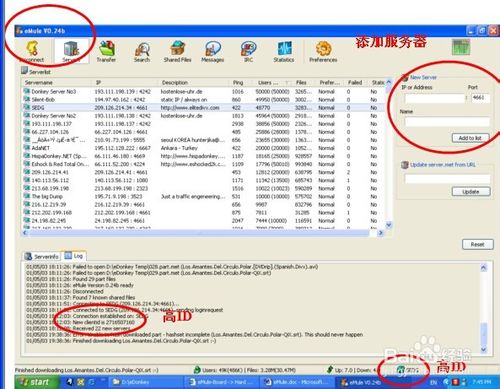Open the Windows start button

37,382
